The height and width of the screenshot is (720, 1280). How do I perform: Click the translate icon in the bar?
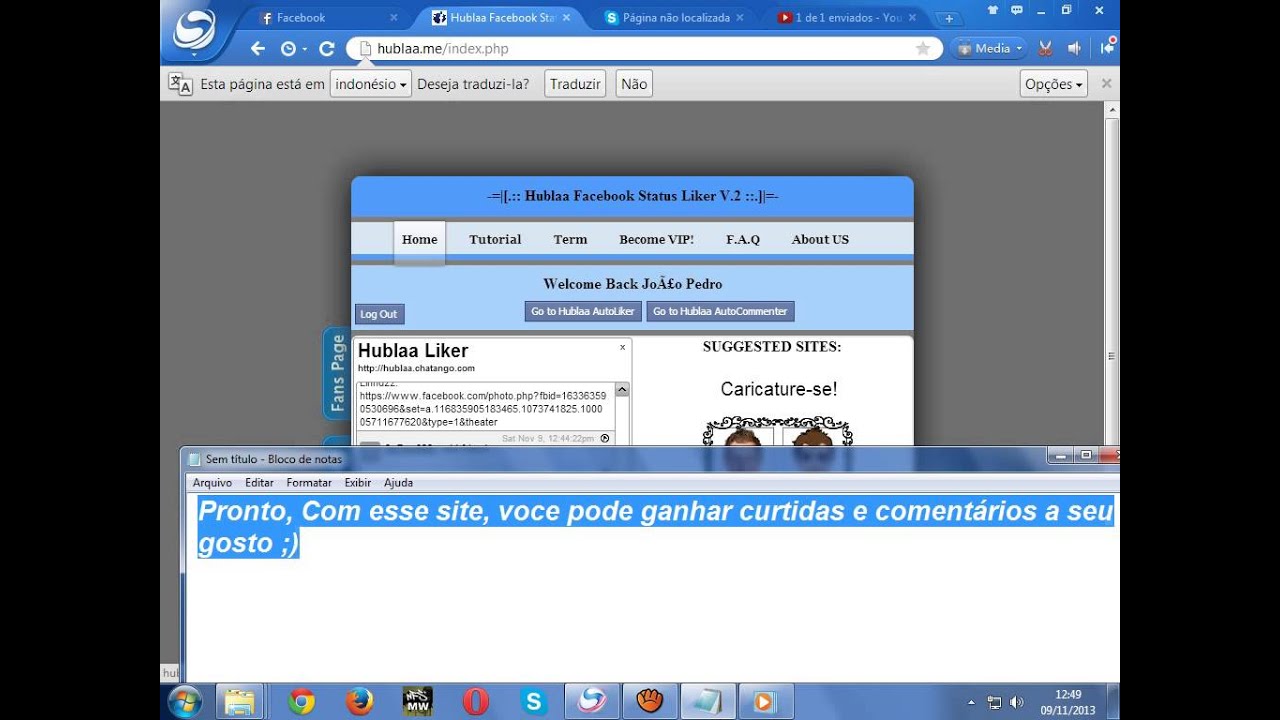180,84
